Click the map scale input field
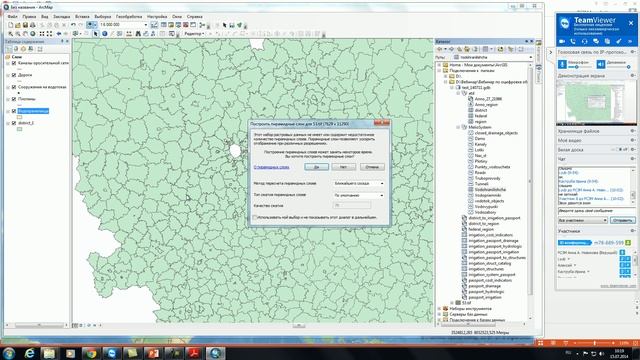 121,25
